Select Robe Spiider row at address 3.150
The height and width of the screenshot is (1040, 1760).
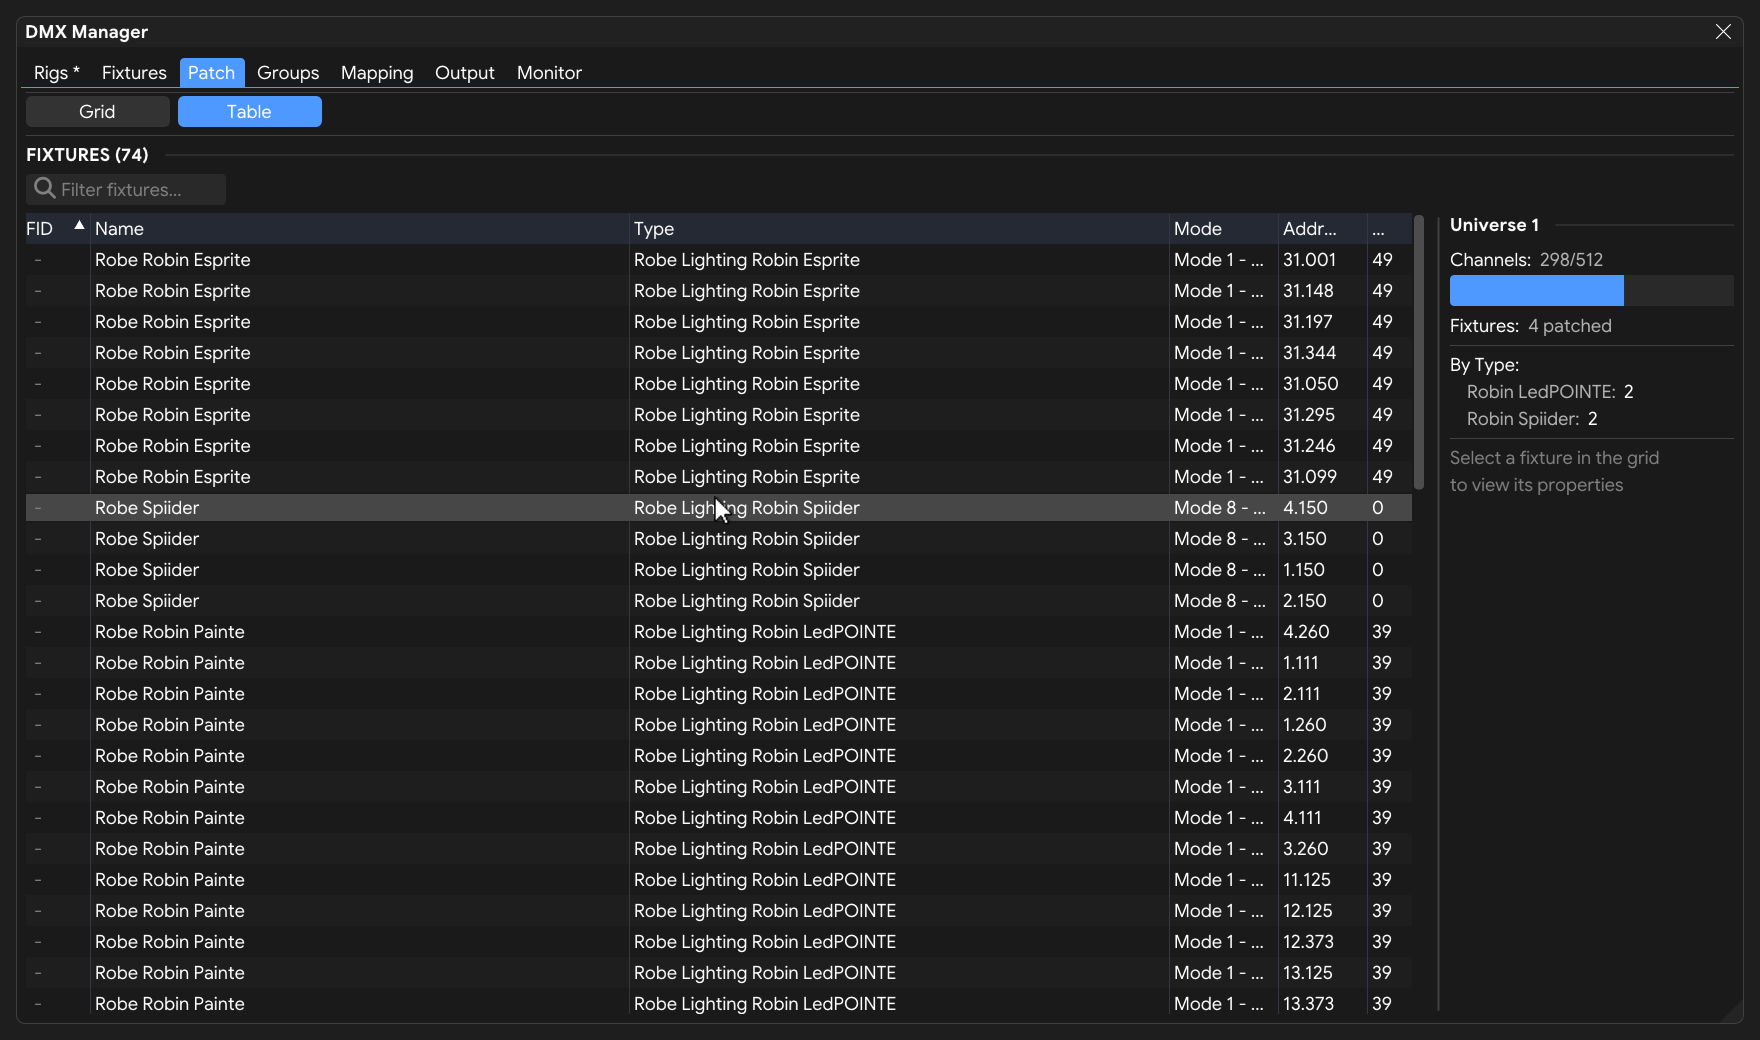pyautogui.click(x=718, y=539)
